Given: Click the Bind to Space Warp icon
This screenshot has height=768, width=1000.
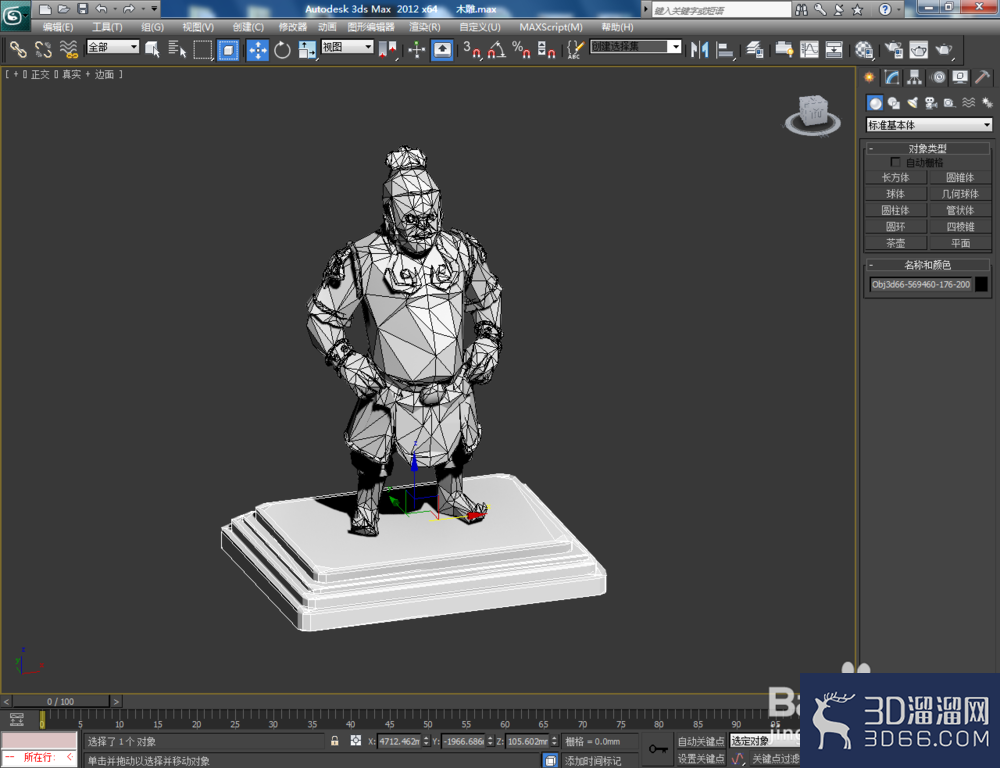Looking at the screenshot, I should point(68,49).
